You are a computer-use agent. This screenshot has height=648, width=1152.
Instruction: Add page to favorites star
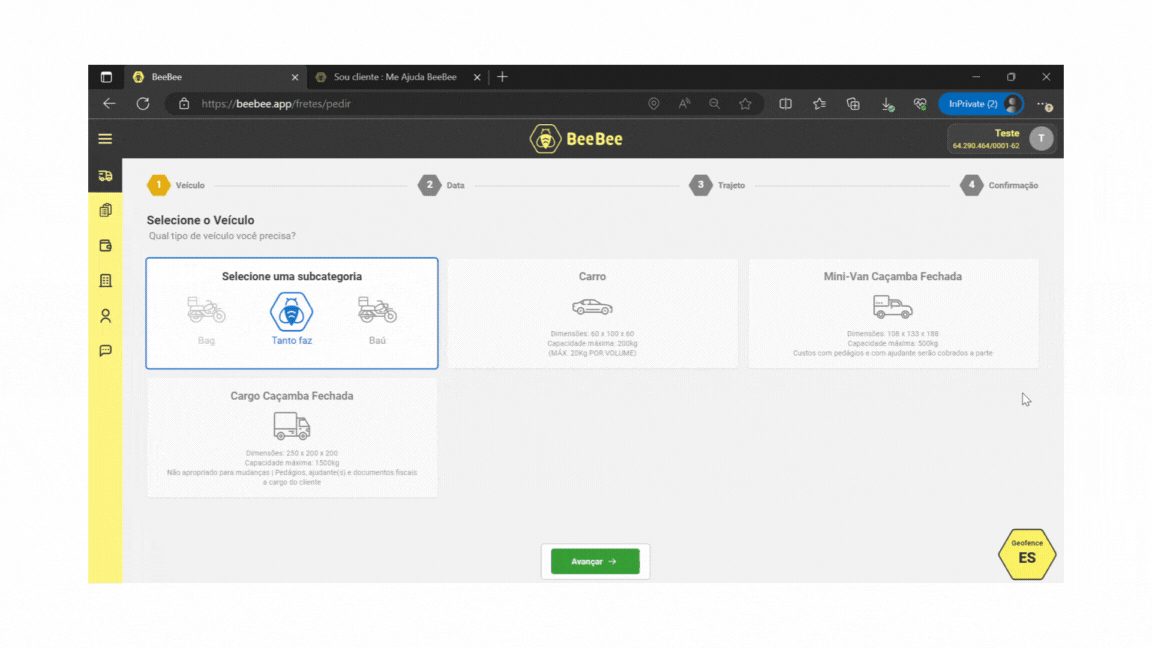(x=745, y=104)
